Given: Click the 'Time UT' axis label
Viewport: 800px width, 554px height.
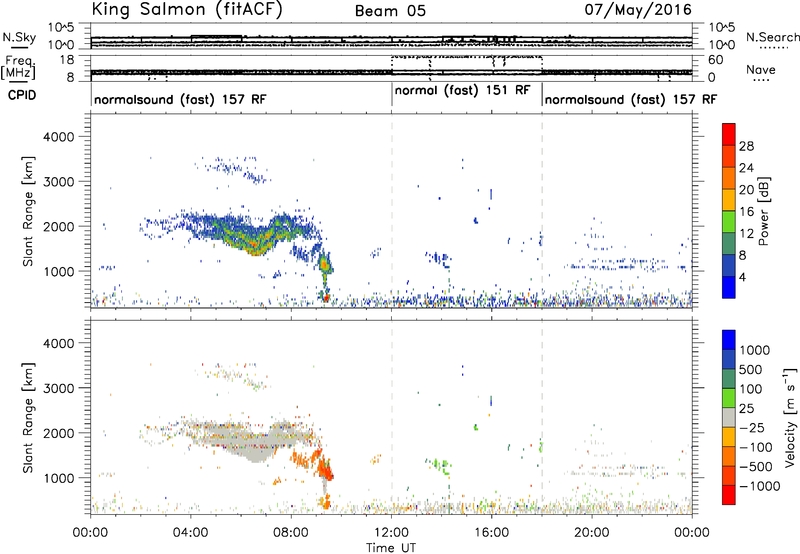Looking at the screenshot, I should coord(391,548).
